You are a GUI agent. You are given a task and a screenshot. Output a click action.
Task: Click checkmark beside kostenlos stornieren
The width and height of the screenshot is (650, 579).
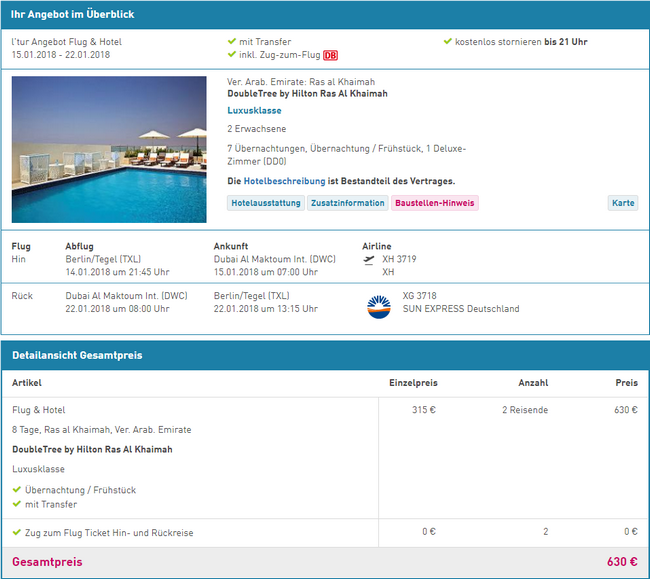pyautogui.click(x=447, y=42)
